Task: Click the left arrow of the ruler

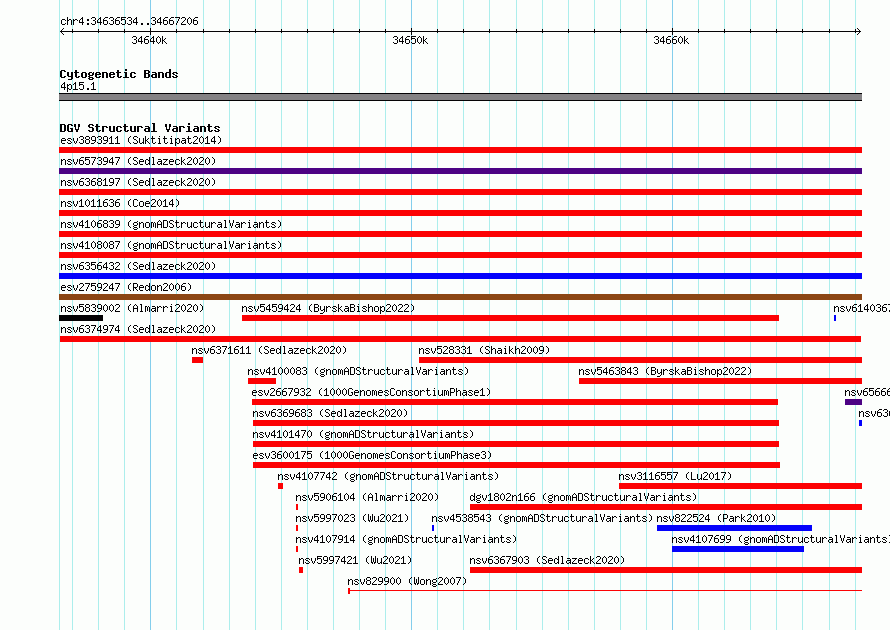Action: coord(62,32)
